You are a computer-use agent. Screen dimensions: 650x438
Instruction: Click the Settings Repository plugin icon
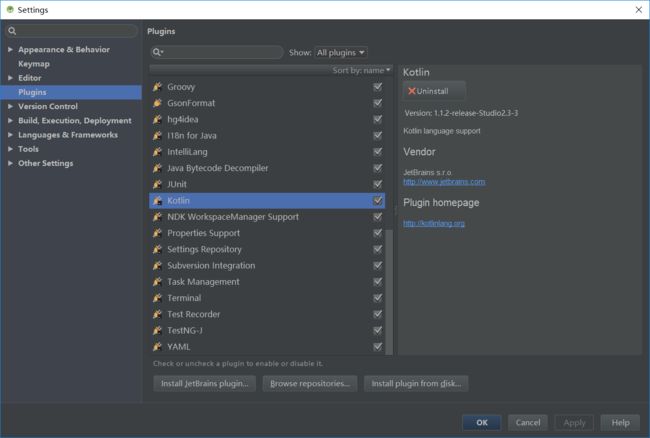pyautogui.click(x=157, y=249)
